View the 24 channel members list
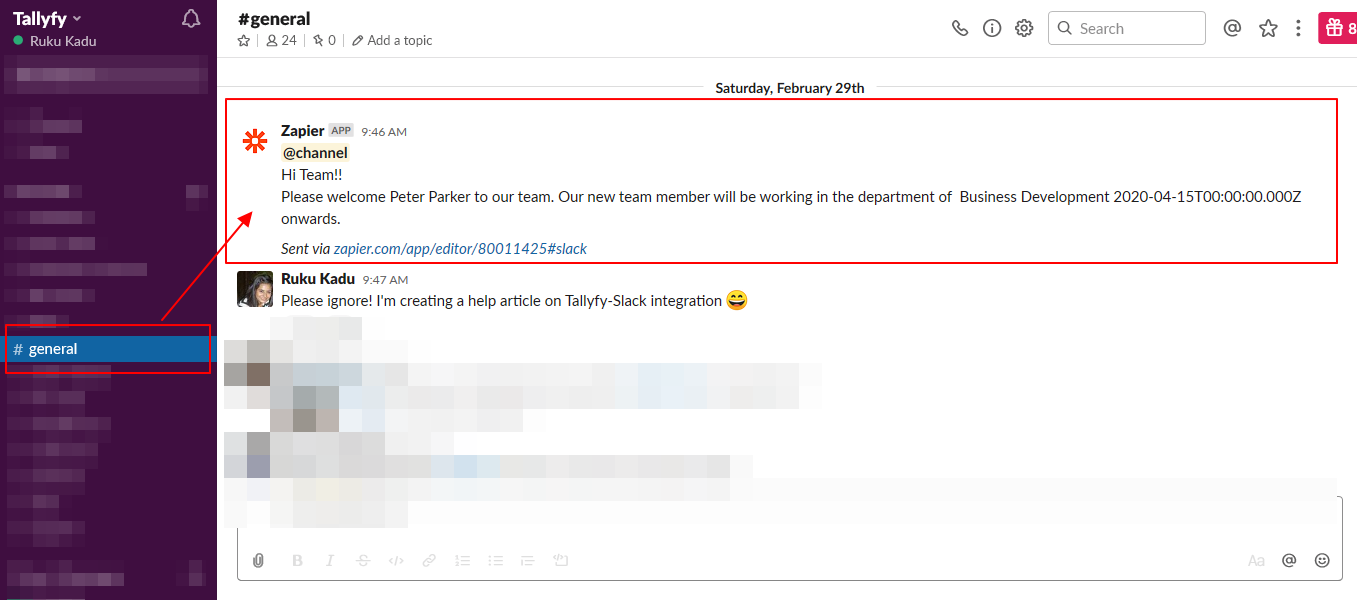This screenshot has width=1357, height=600. click(x=280, y=40)
